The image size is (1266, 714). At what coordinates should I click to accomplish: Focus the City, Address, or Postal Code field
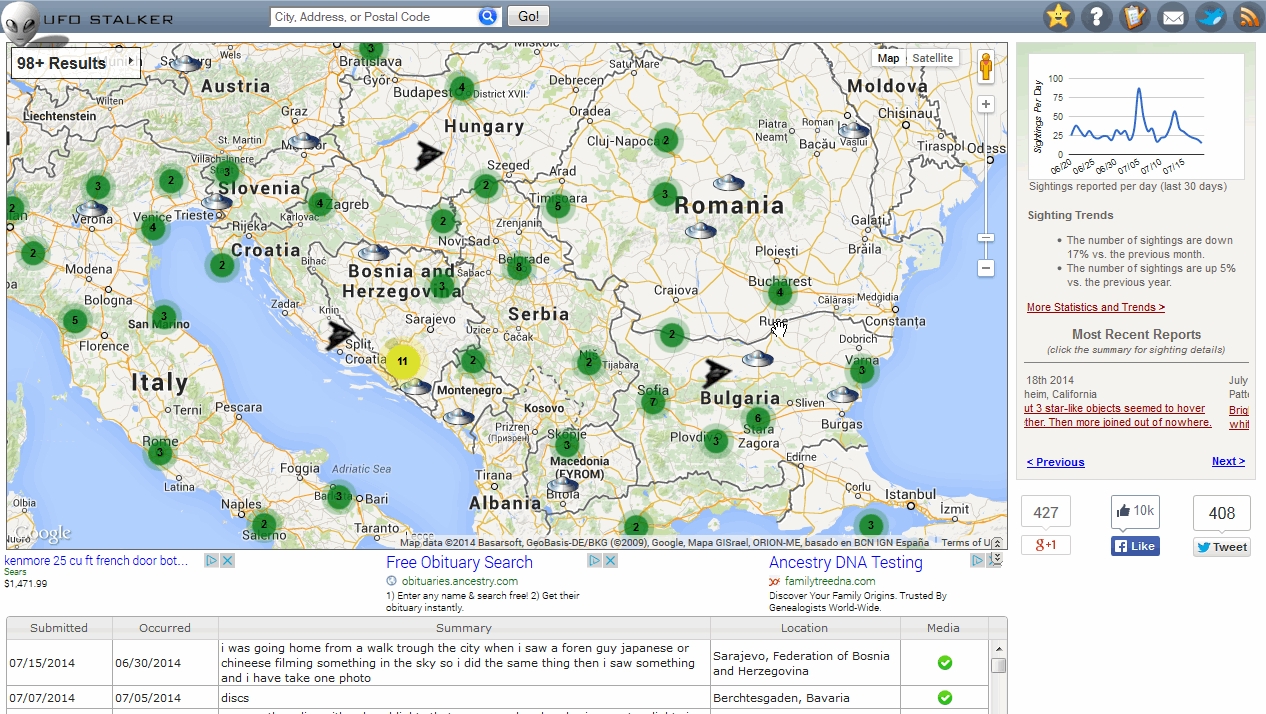coord(374,17)
